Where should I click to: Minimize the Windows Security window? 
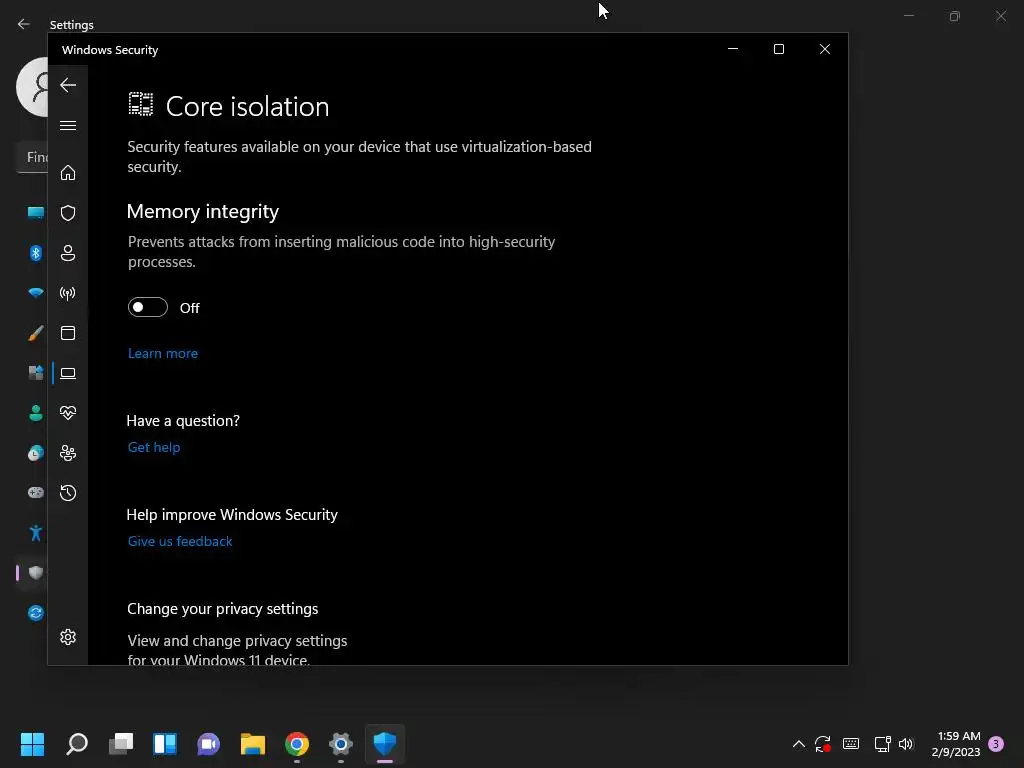point(733,49)
